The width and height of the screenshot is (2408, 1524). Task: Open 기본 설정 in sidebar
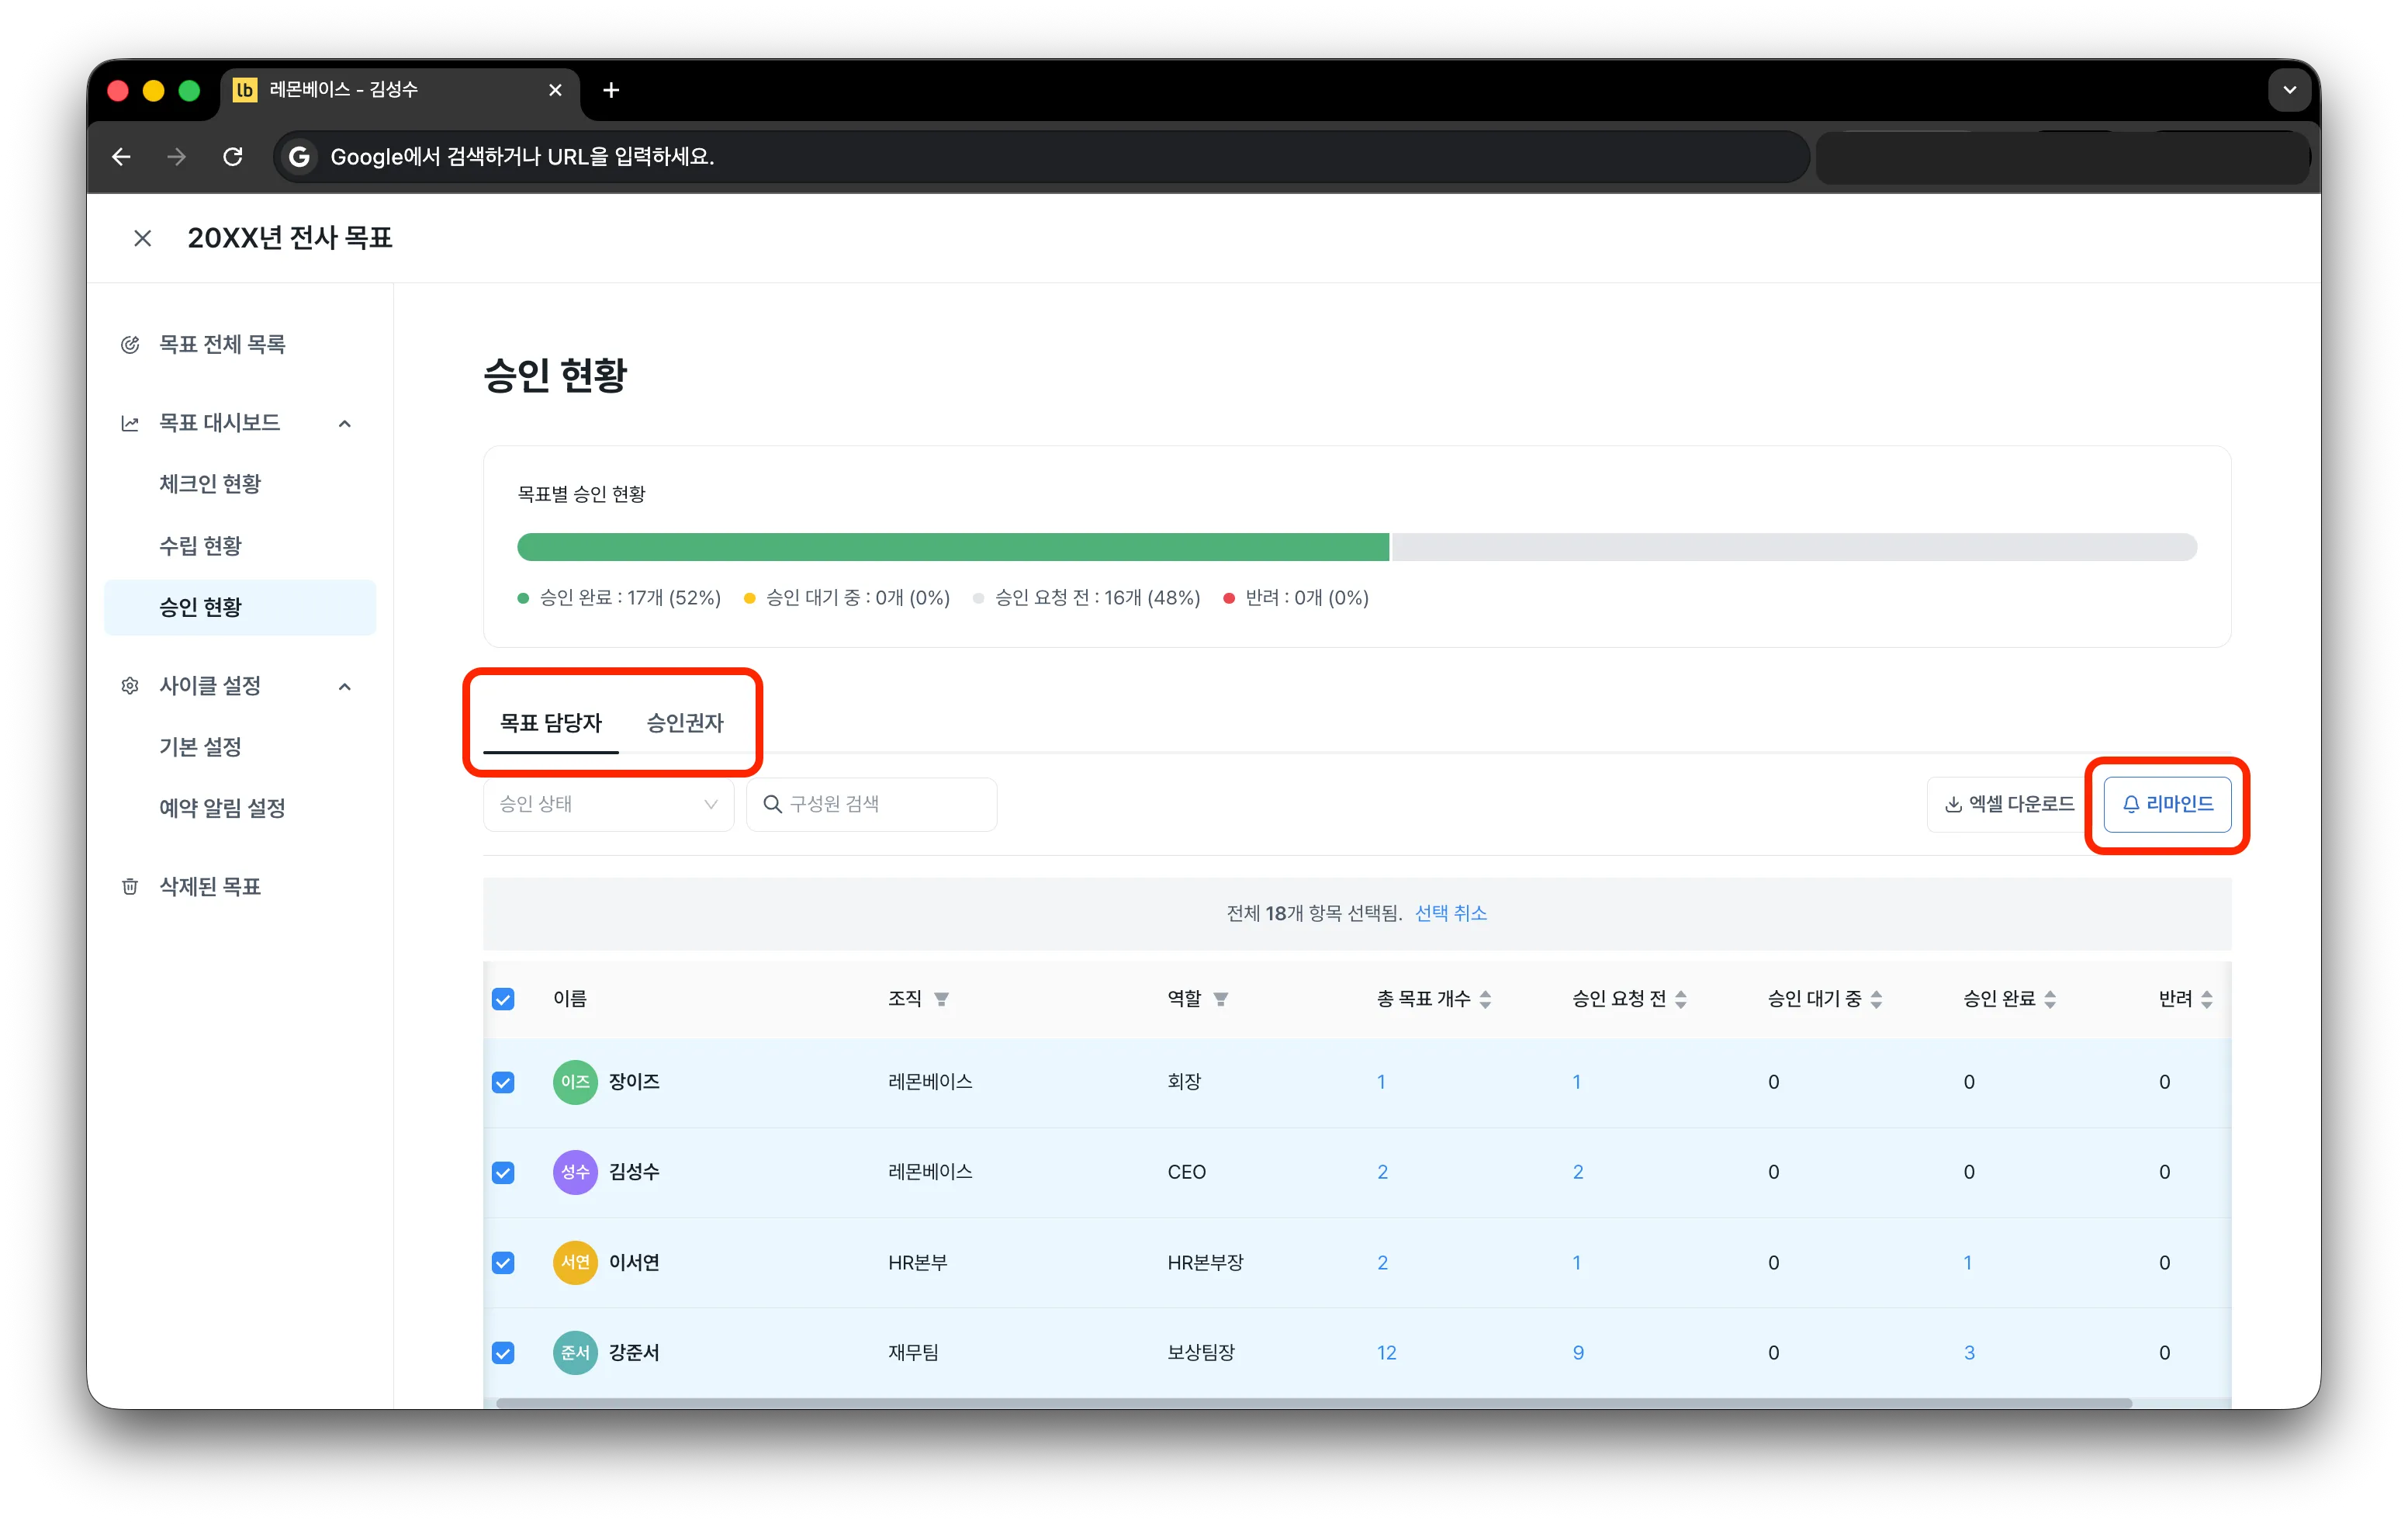(x=200, y=747)
